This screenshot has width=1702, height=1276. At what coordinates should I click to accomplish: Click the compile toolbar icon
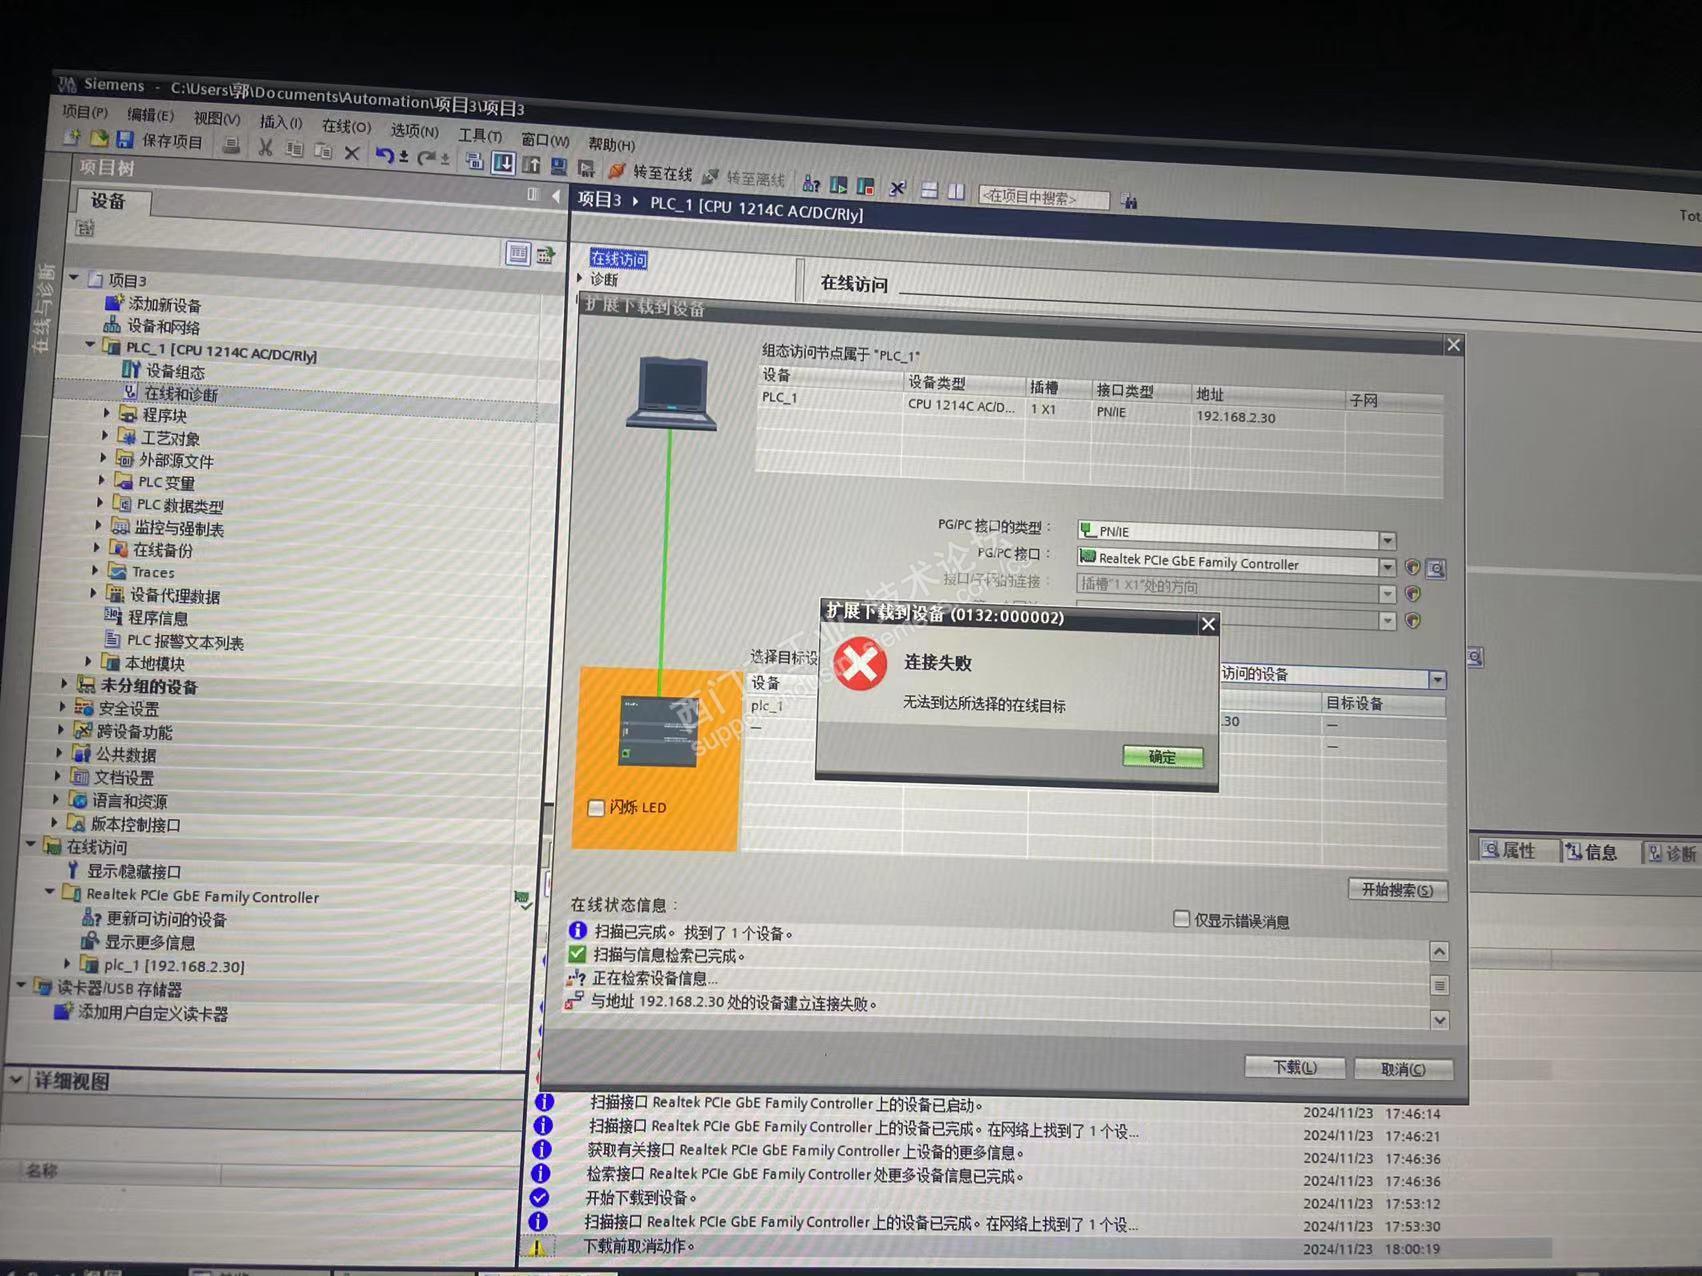tap(474, 160)
